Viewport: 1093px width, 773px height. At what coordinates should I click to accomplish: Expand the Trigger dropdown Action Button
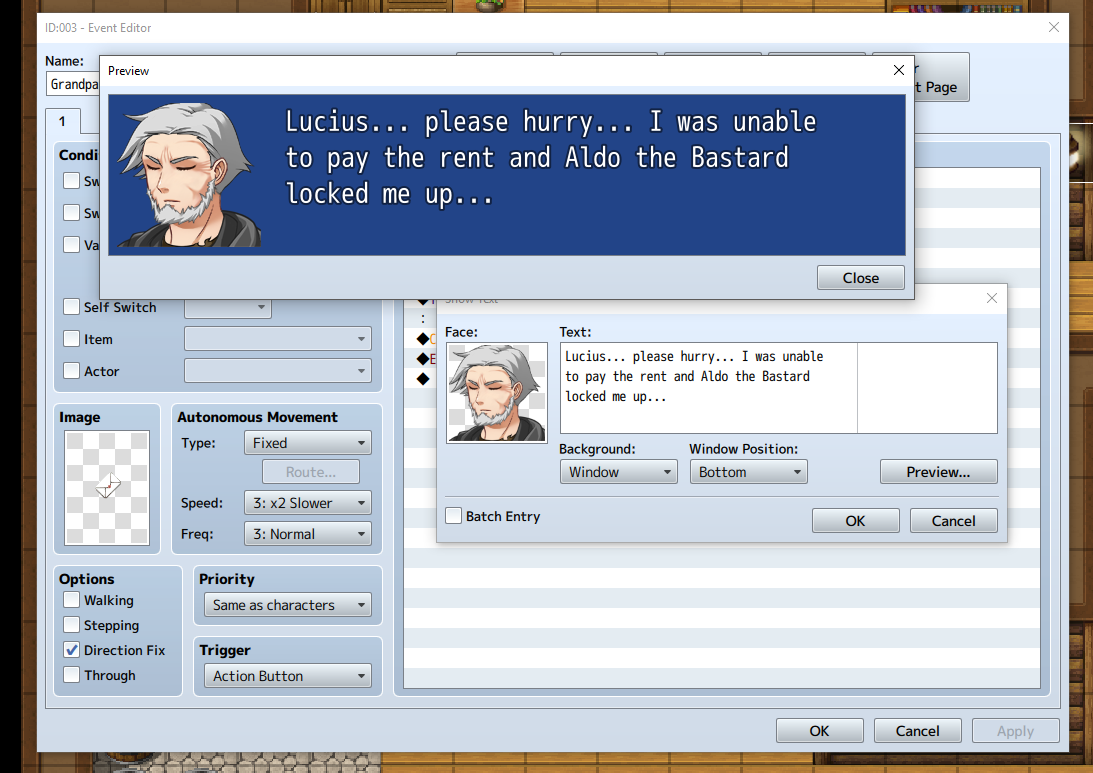pyautogui.click(x=286, y=676)
